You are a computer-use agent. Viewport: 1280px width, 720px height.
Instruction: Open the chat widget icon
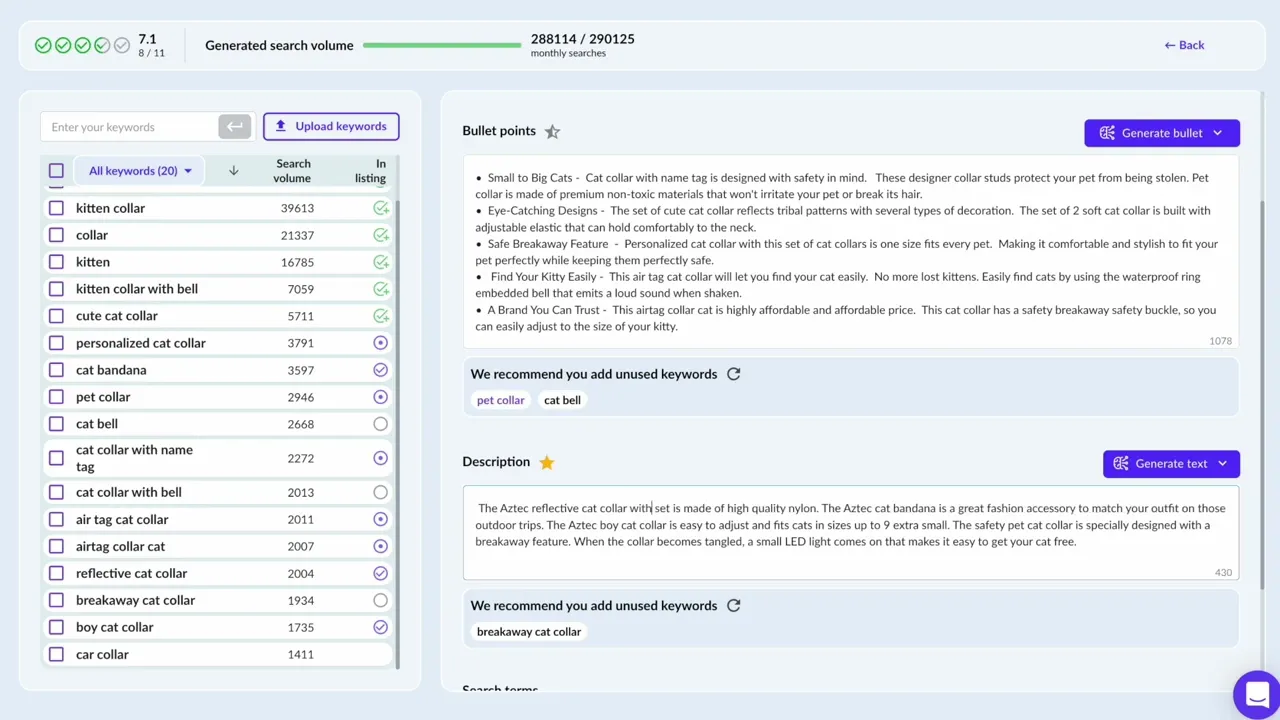tap(1257, 694)
